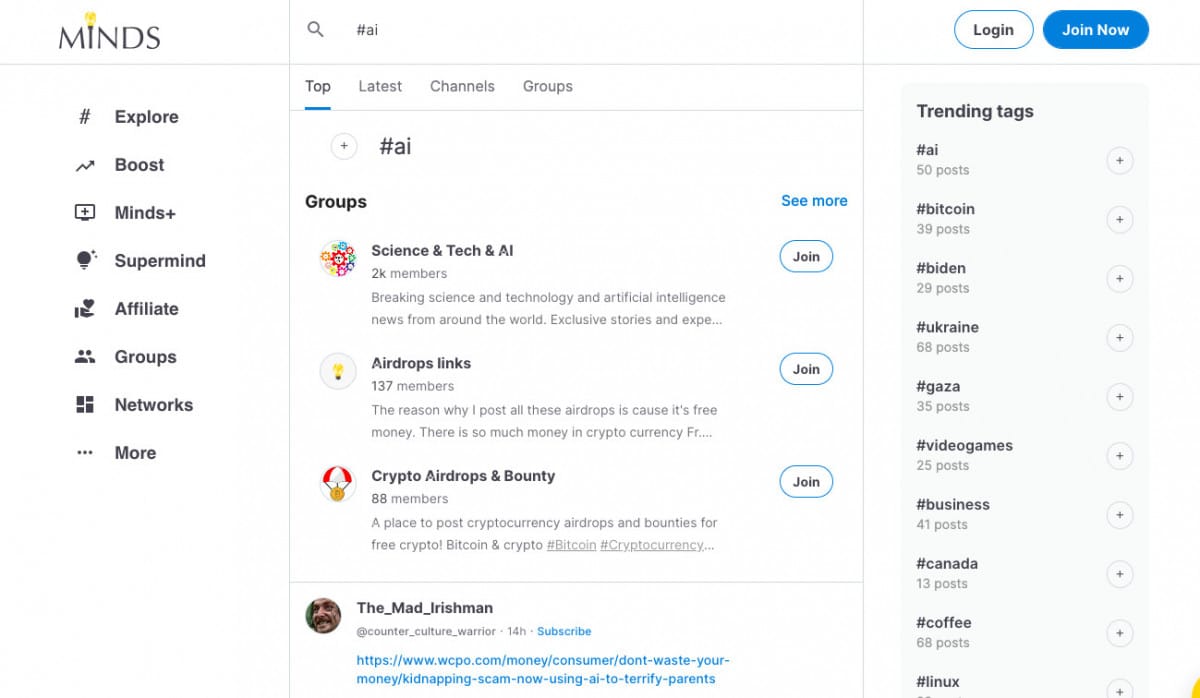Switch to the Groups results tab
Image resolution: width=1200 pixels, height=698 pixels.
click(x=548, y=86)
